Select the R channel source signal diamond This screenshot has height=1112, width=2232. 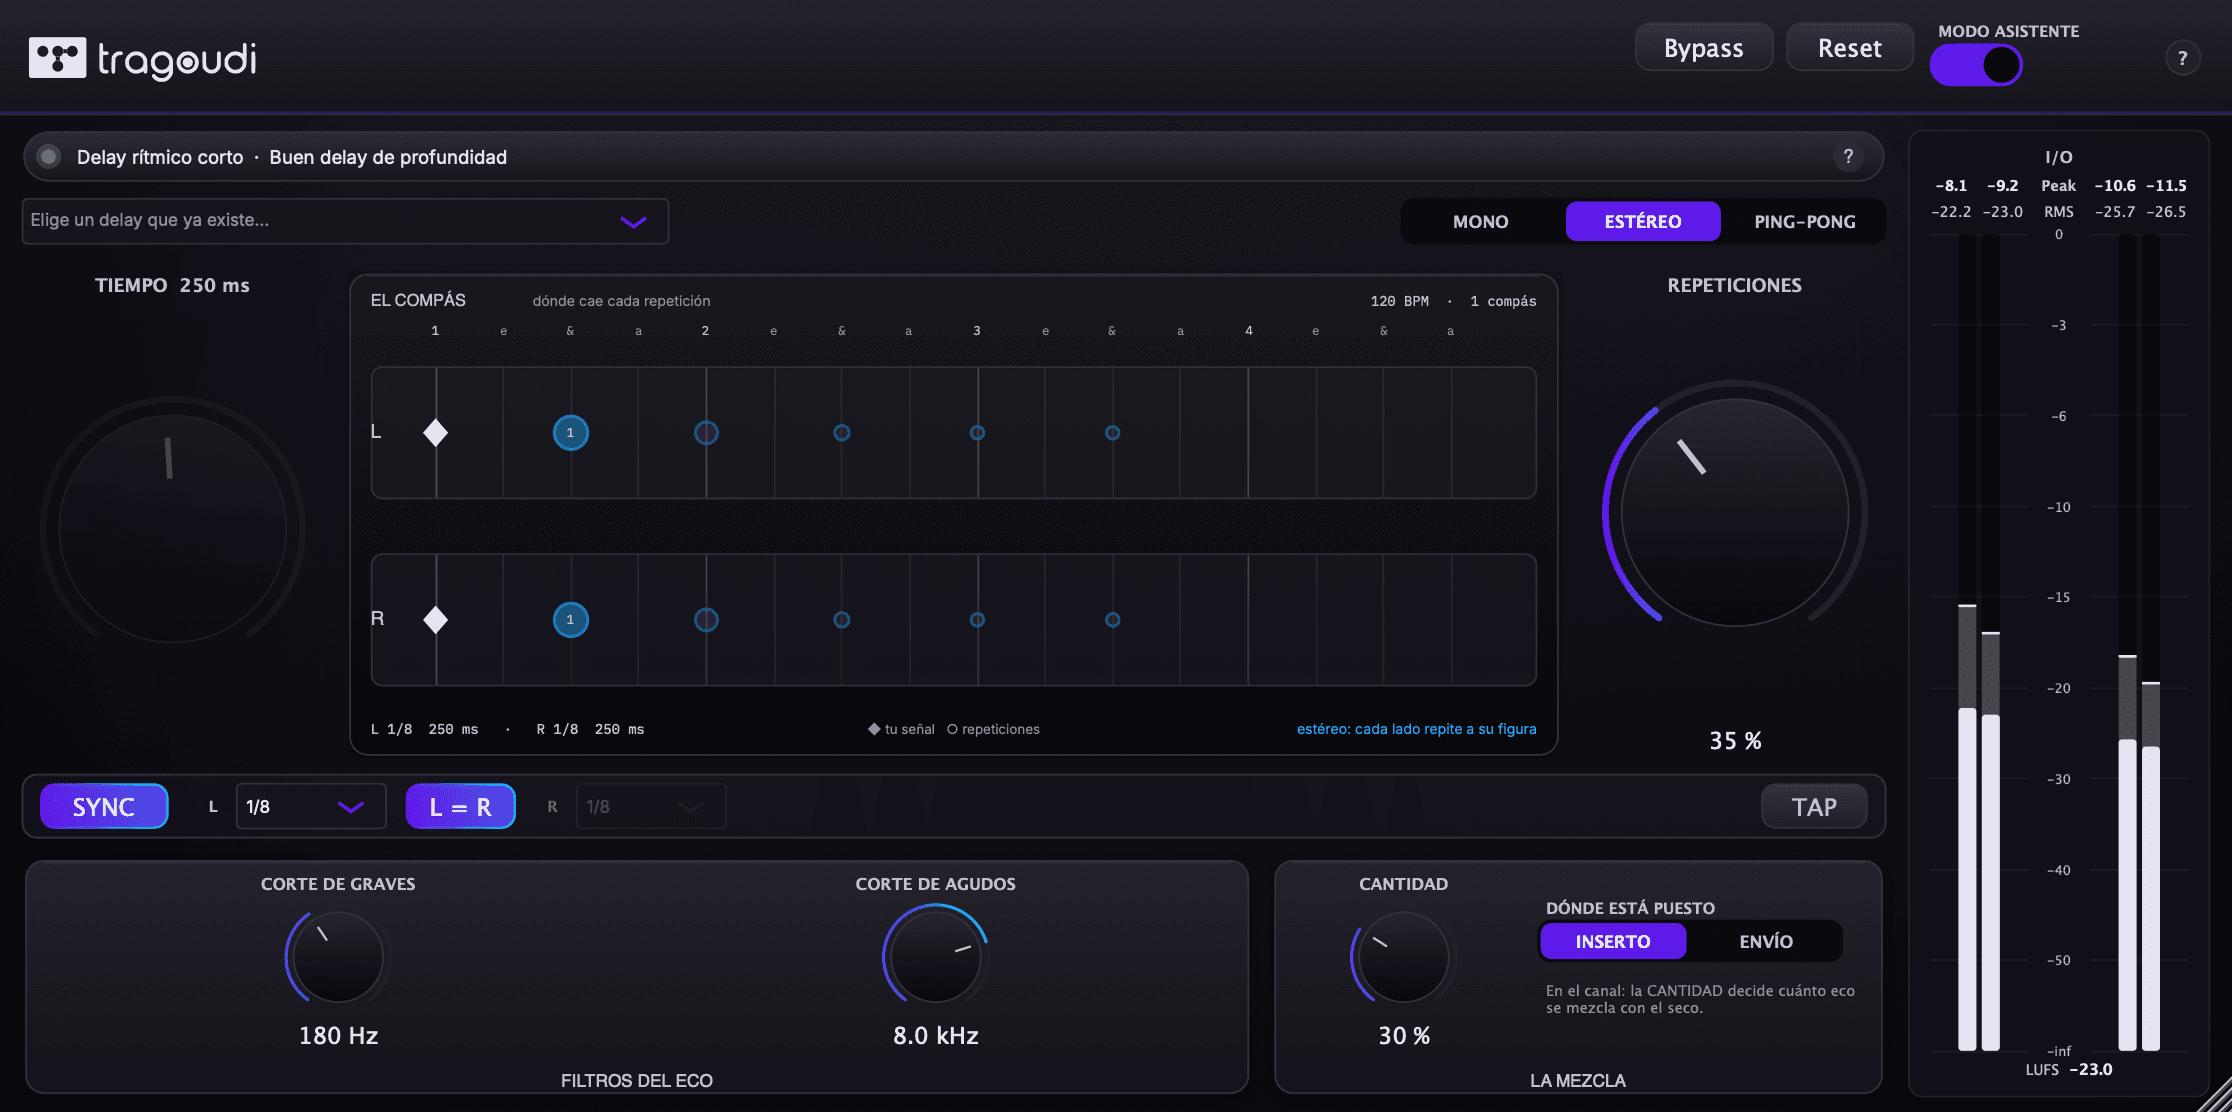coord(435,620)
